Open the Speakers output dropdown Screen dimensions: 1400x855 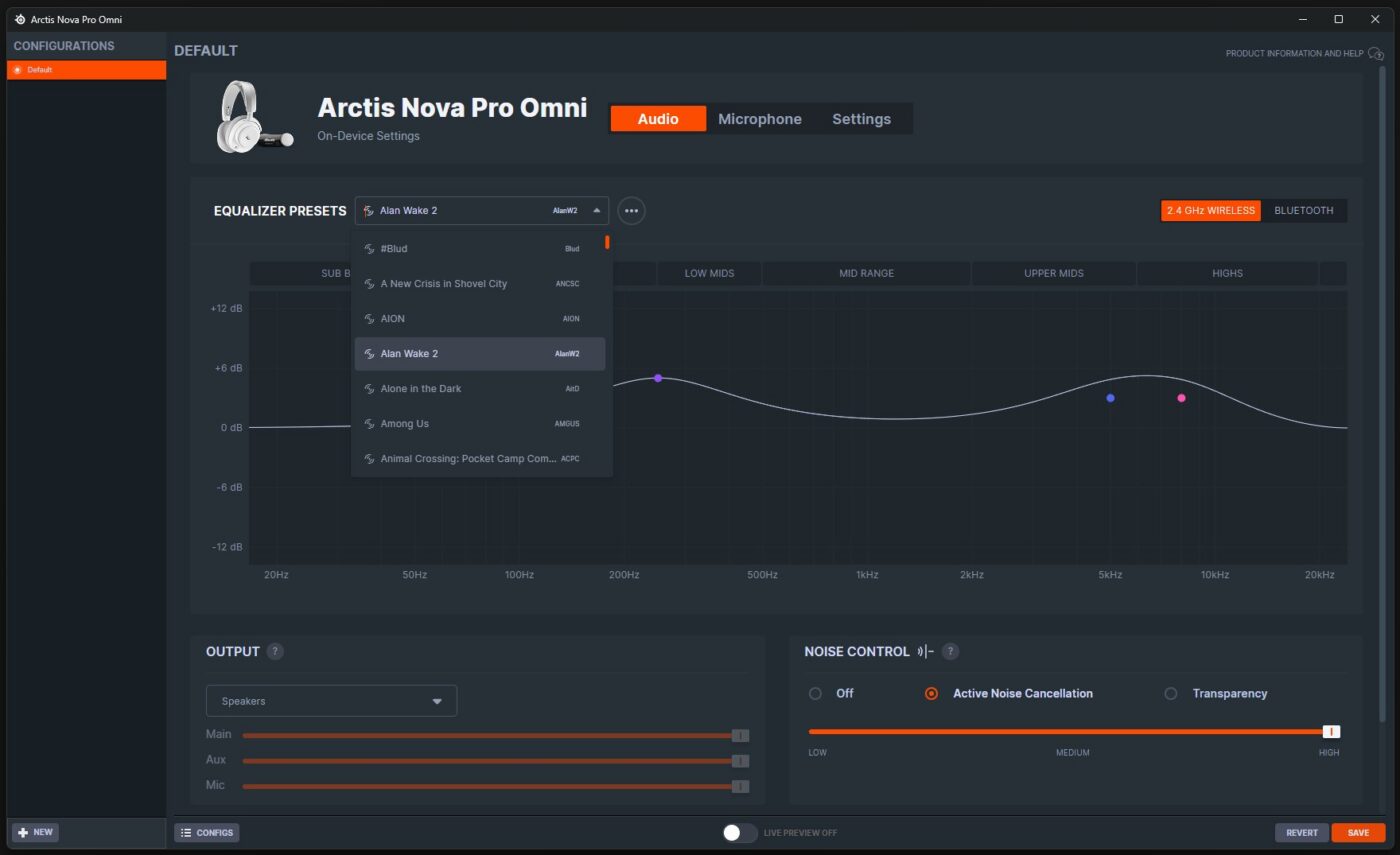331,701
